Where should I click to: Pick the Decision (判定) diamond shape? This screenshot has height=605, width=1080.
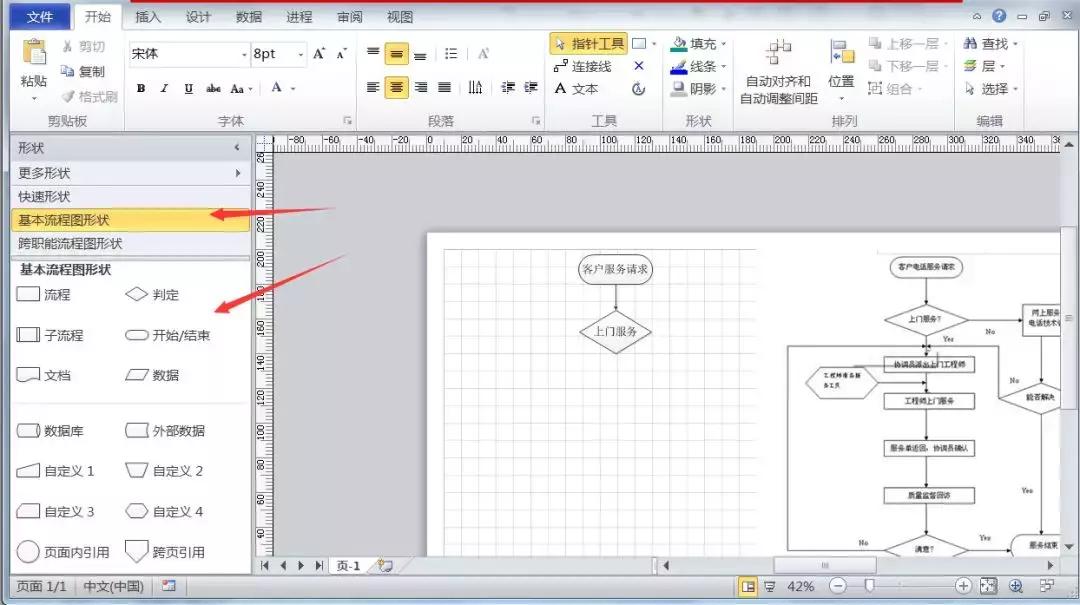[x=137, y=295]
